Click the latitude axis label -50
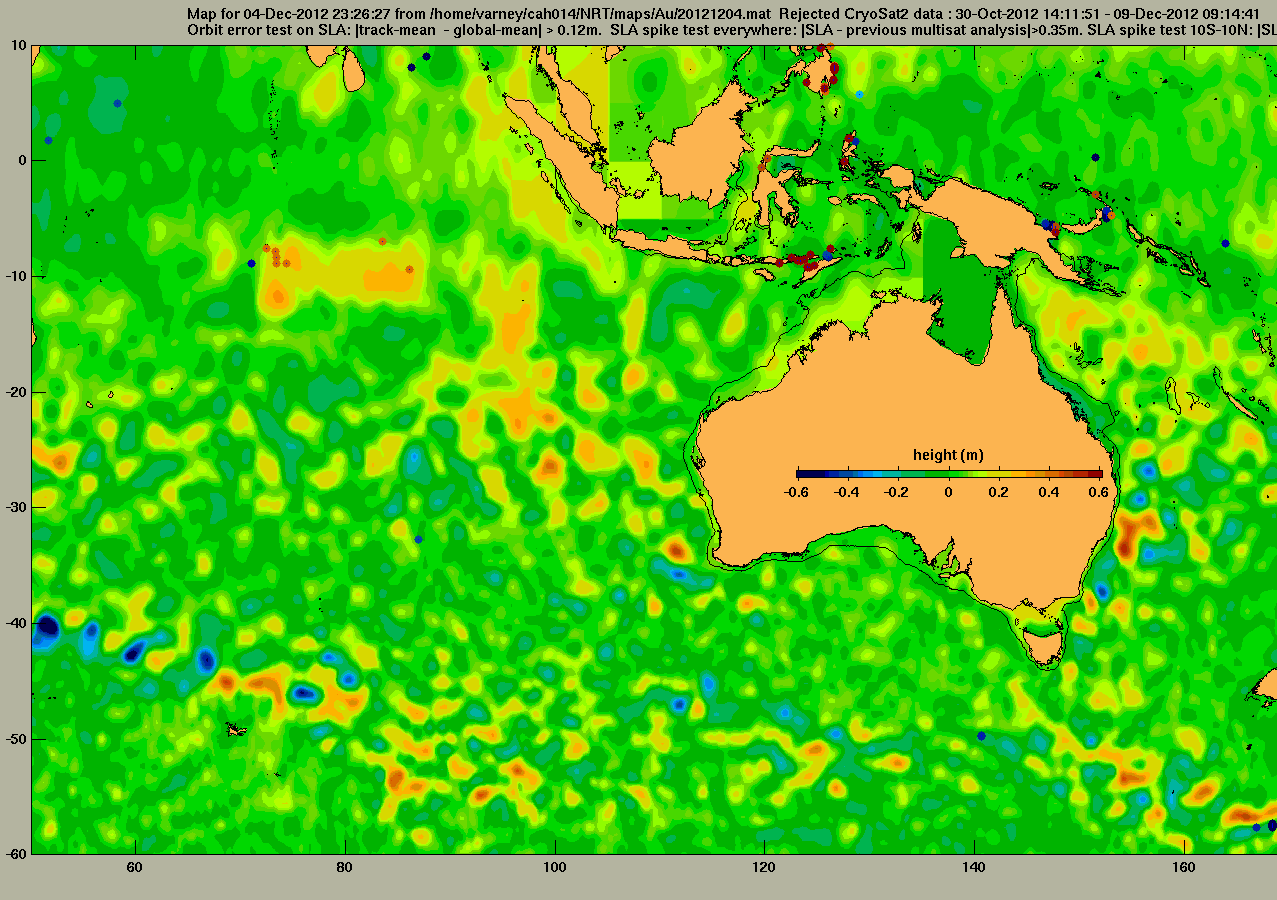 17,739
